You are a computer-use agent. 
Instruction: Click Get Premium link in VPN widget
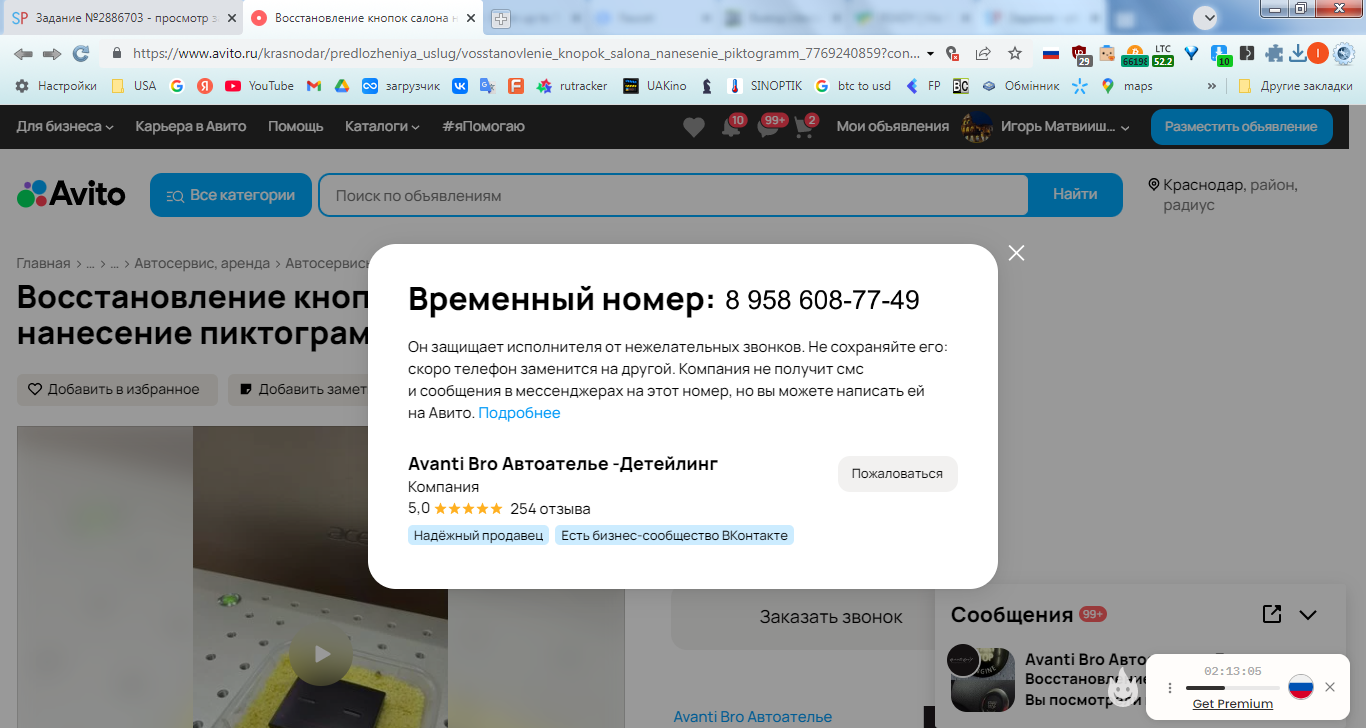[x=1233, y=704]
